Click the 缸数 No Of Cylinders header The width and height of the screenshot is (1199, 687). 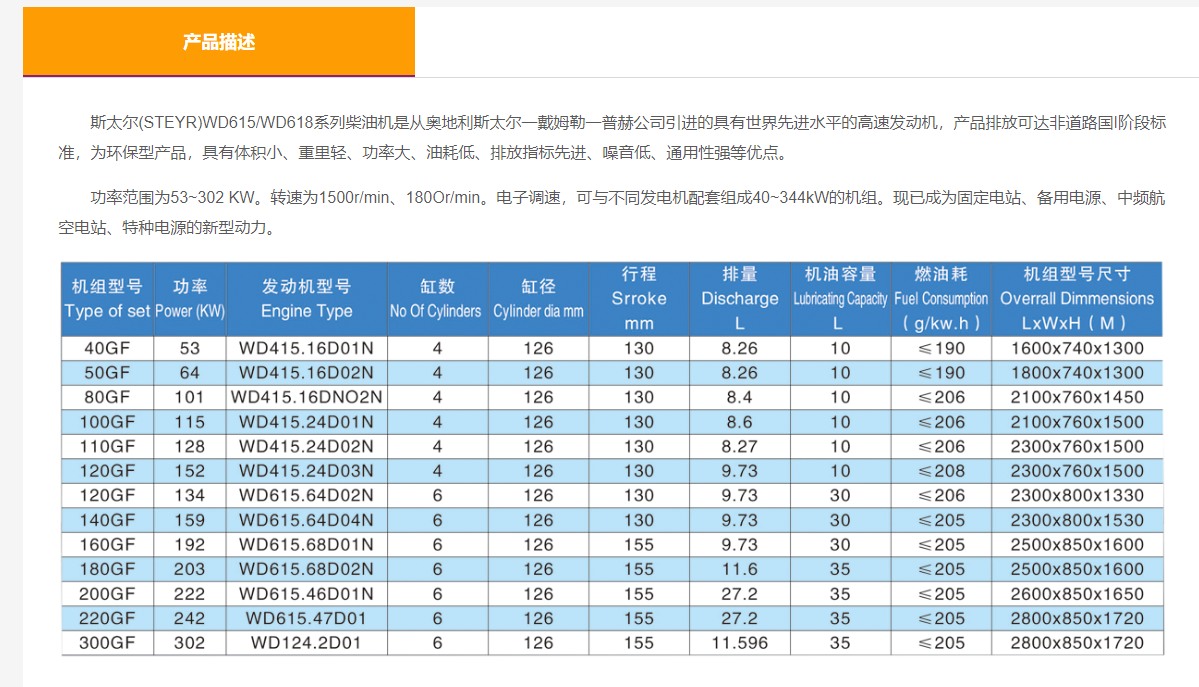[436, 298]
